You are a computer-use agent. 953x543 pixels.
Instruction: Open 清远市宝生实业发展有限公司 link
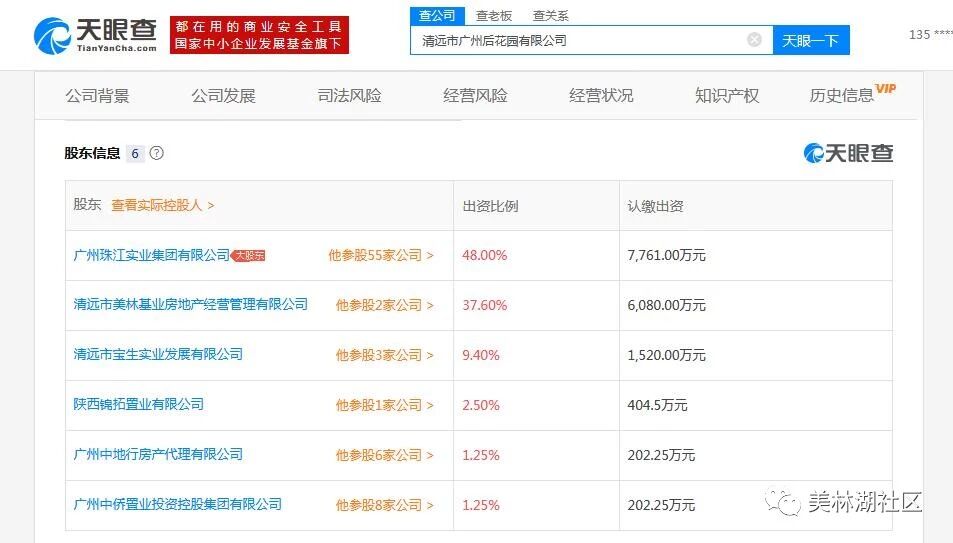coord(158,354)
